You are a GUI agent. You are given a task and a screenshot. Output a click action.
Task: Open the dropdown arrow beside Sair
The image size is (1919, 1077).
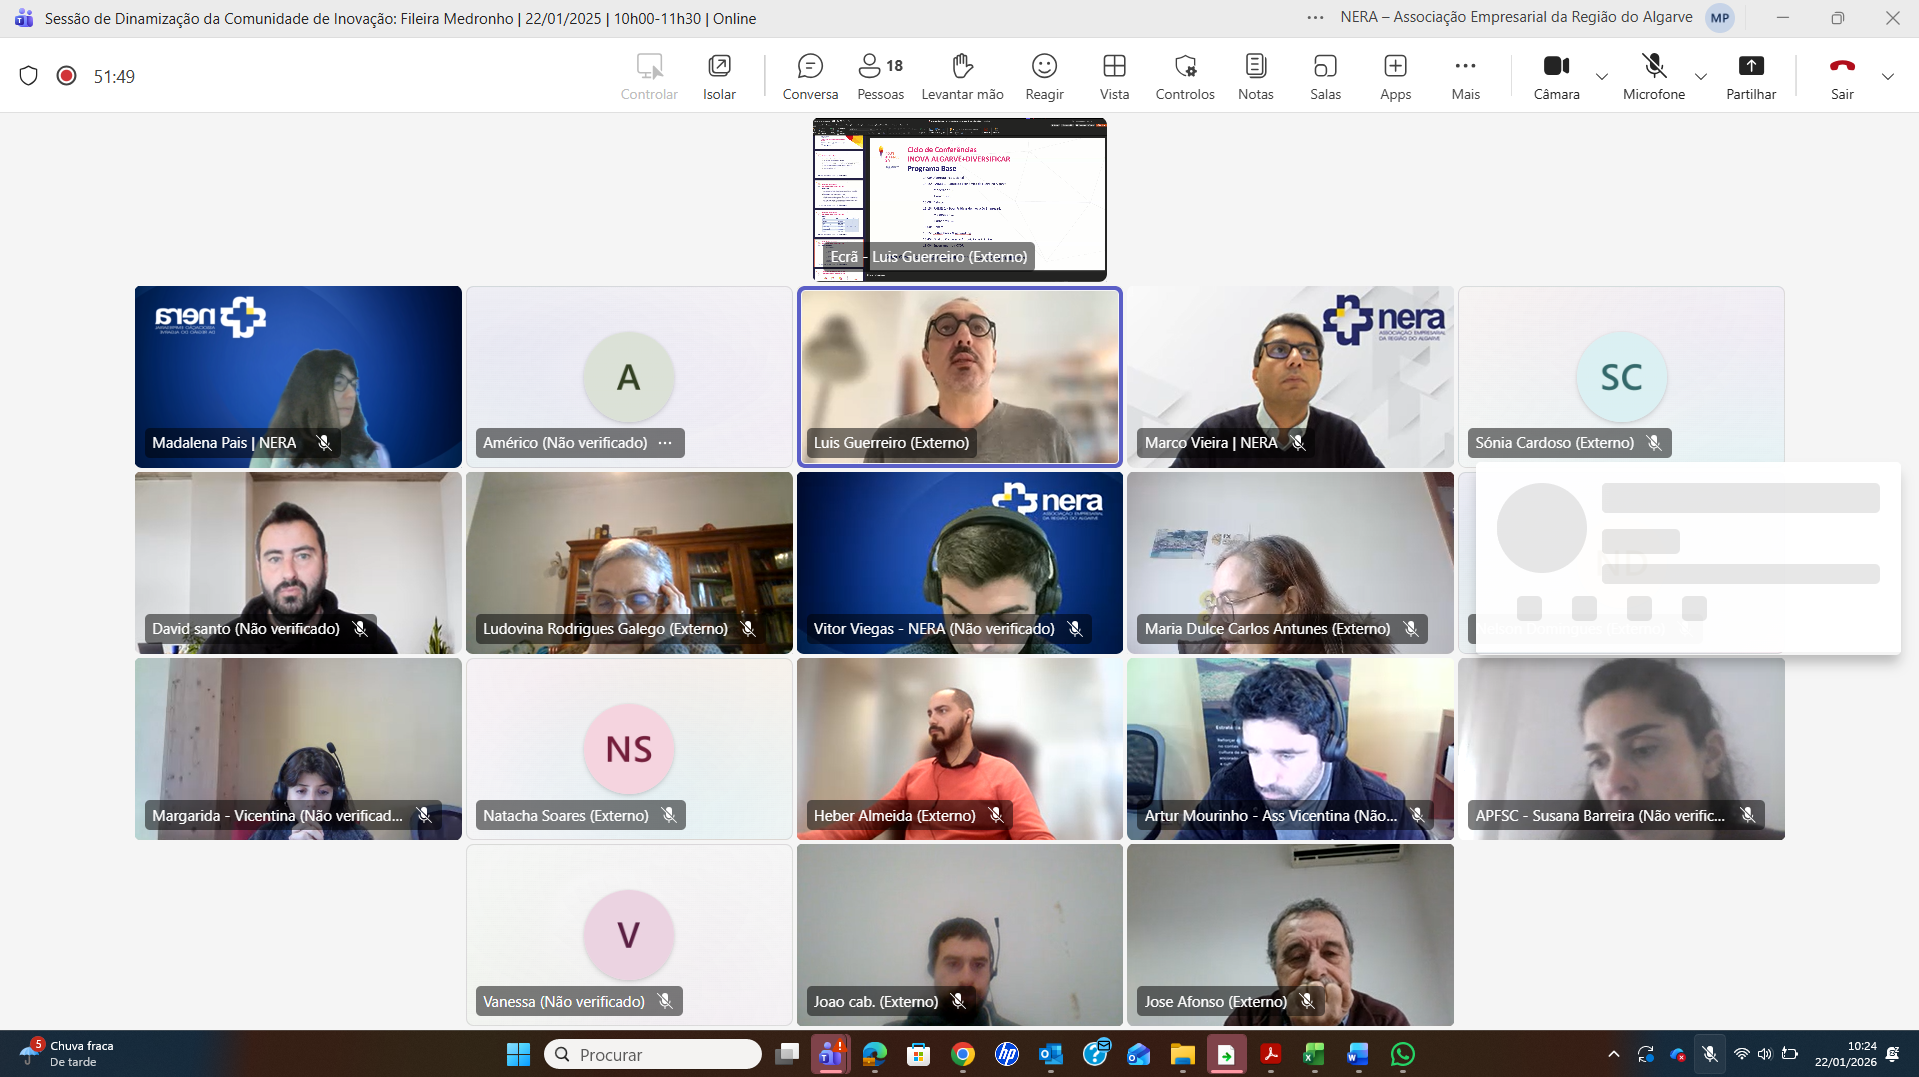[x=1887, y=77]
